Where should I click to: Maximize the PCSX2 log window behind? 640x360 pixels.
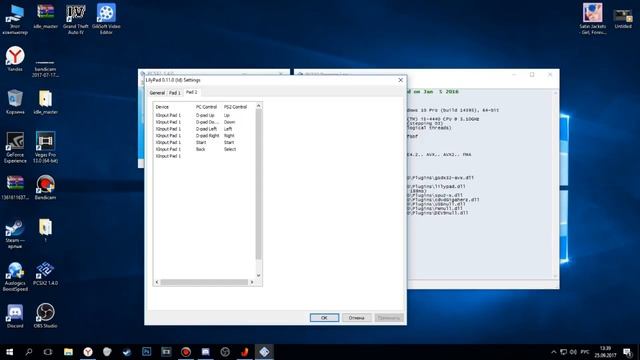(x=532, y=75)
